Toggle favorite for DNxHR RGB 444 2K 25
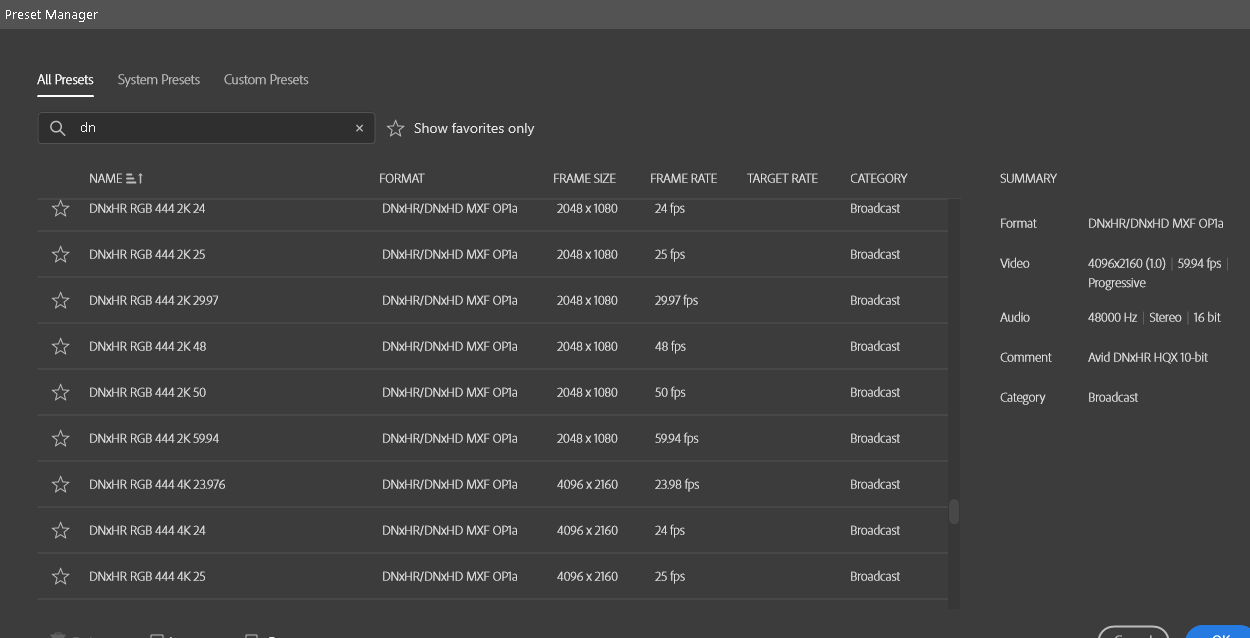 click(60, 254)
